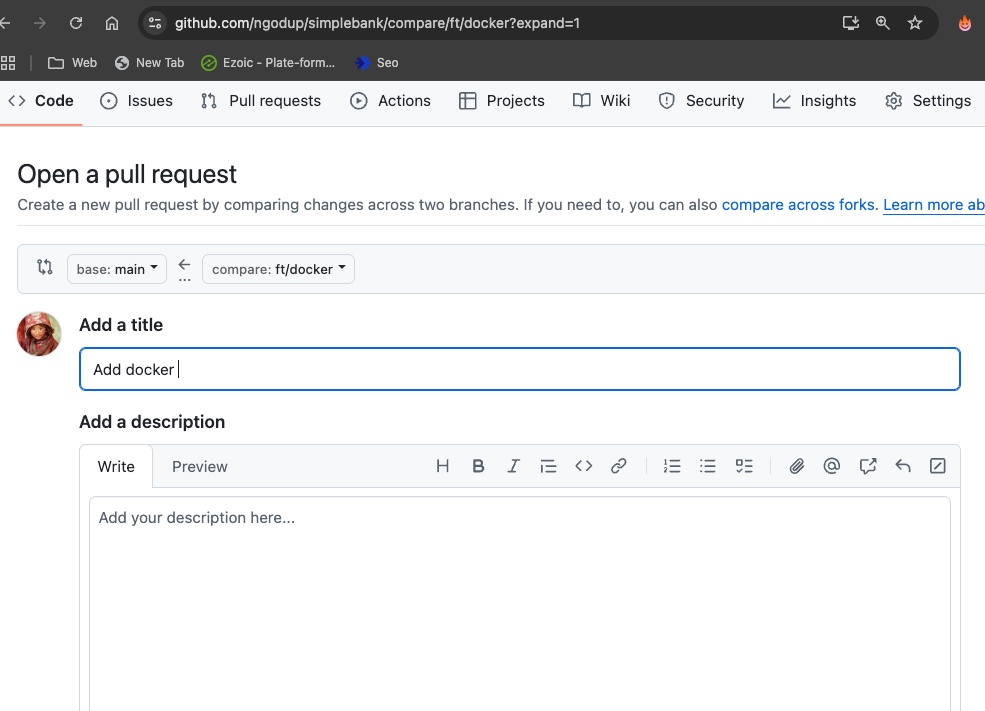Go to the Actions tab

point(390,101)
